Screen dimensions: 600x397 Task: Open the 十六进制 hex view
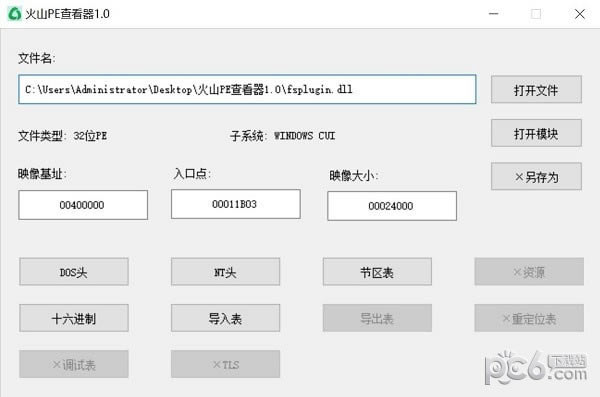74,318
